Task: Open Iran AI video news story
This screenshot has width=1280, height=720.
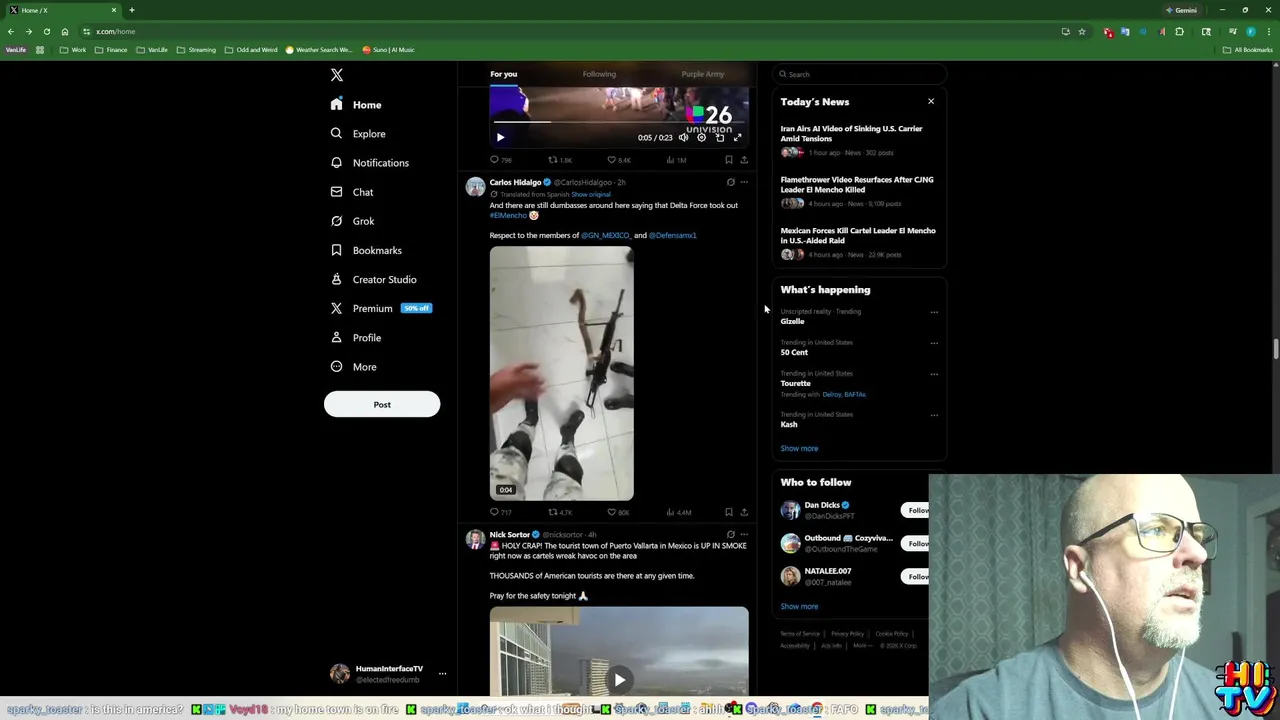Action: (x=857, y=140)
